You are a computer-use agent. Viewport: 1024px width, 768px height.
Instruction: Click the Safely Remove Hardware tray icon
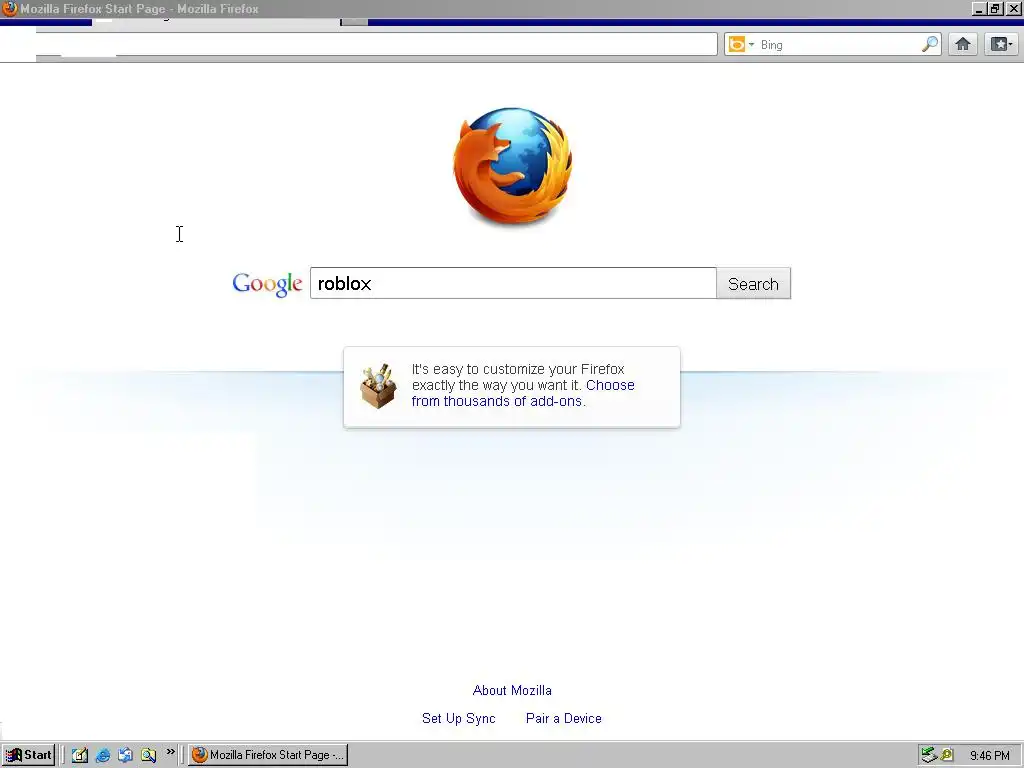pos(929,755)
